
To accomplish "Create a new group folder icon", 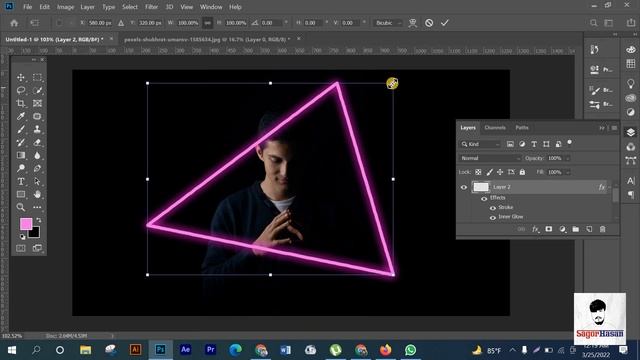I will click(x=576, y=229).
